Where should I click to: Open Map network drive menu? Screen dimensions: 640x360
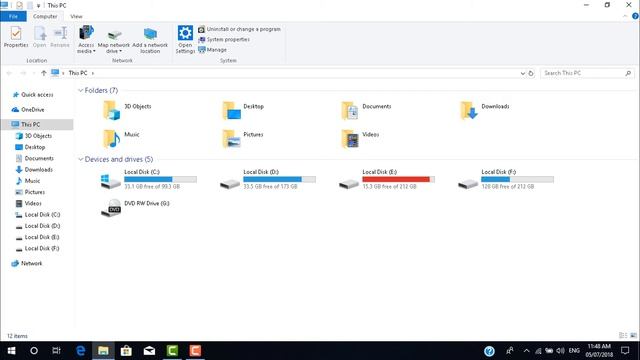coord(113,41)
